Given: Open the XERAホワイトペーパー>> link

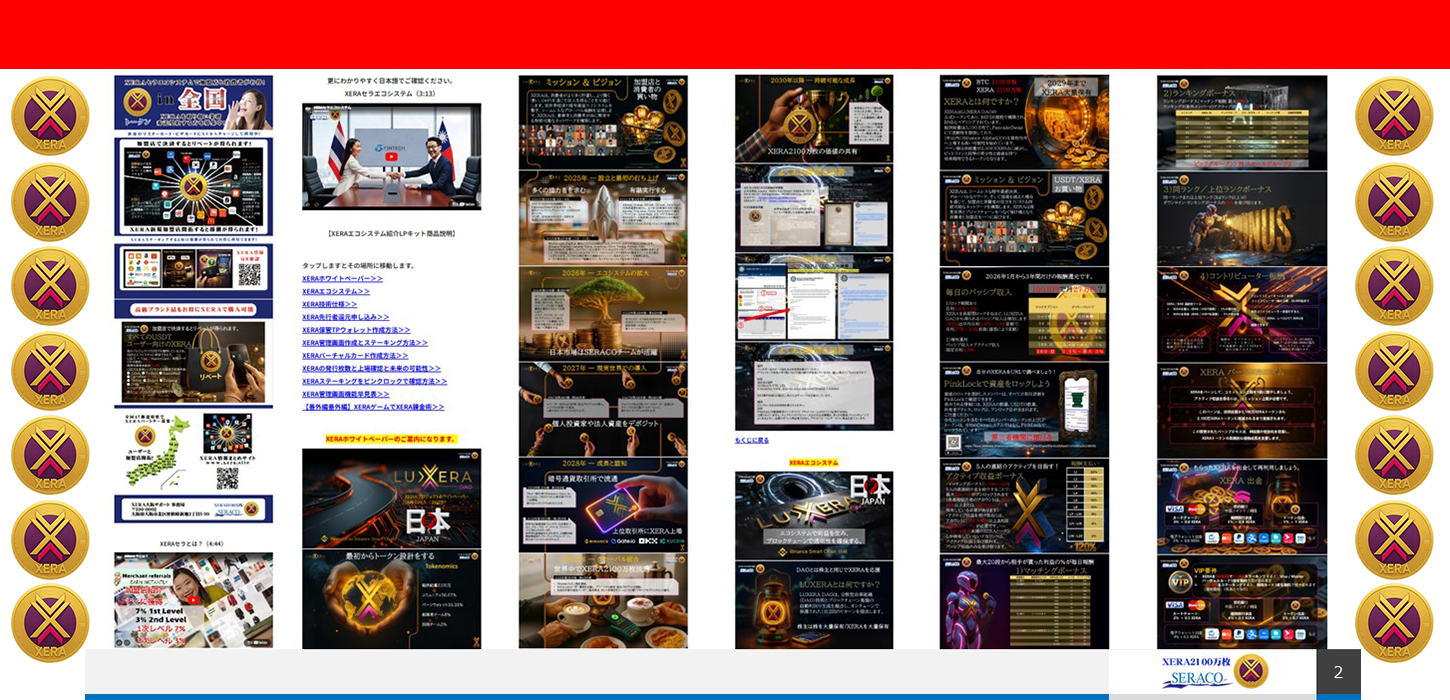Looking at the screenshot, I should (342, 278).
